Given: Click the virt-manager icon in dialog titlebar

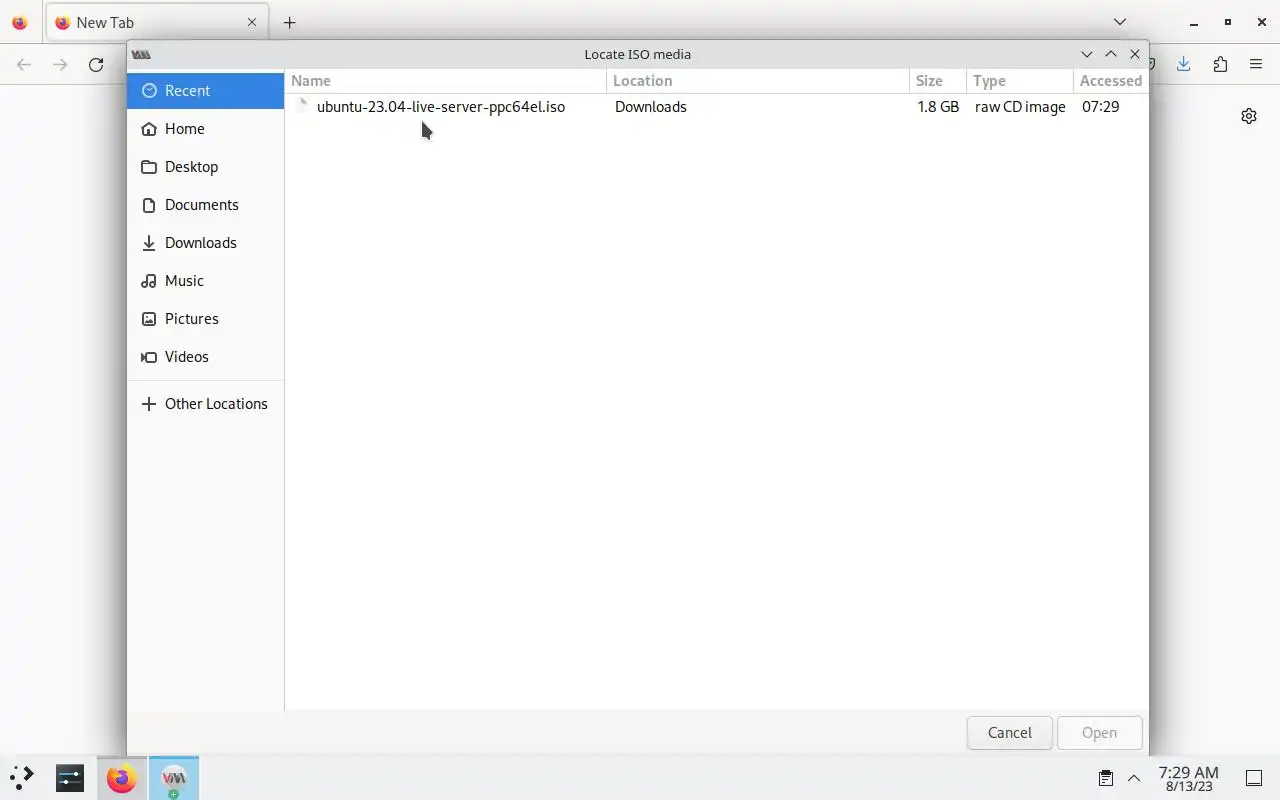Looking at the screenshot, I should (141, 54).
